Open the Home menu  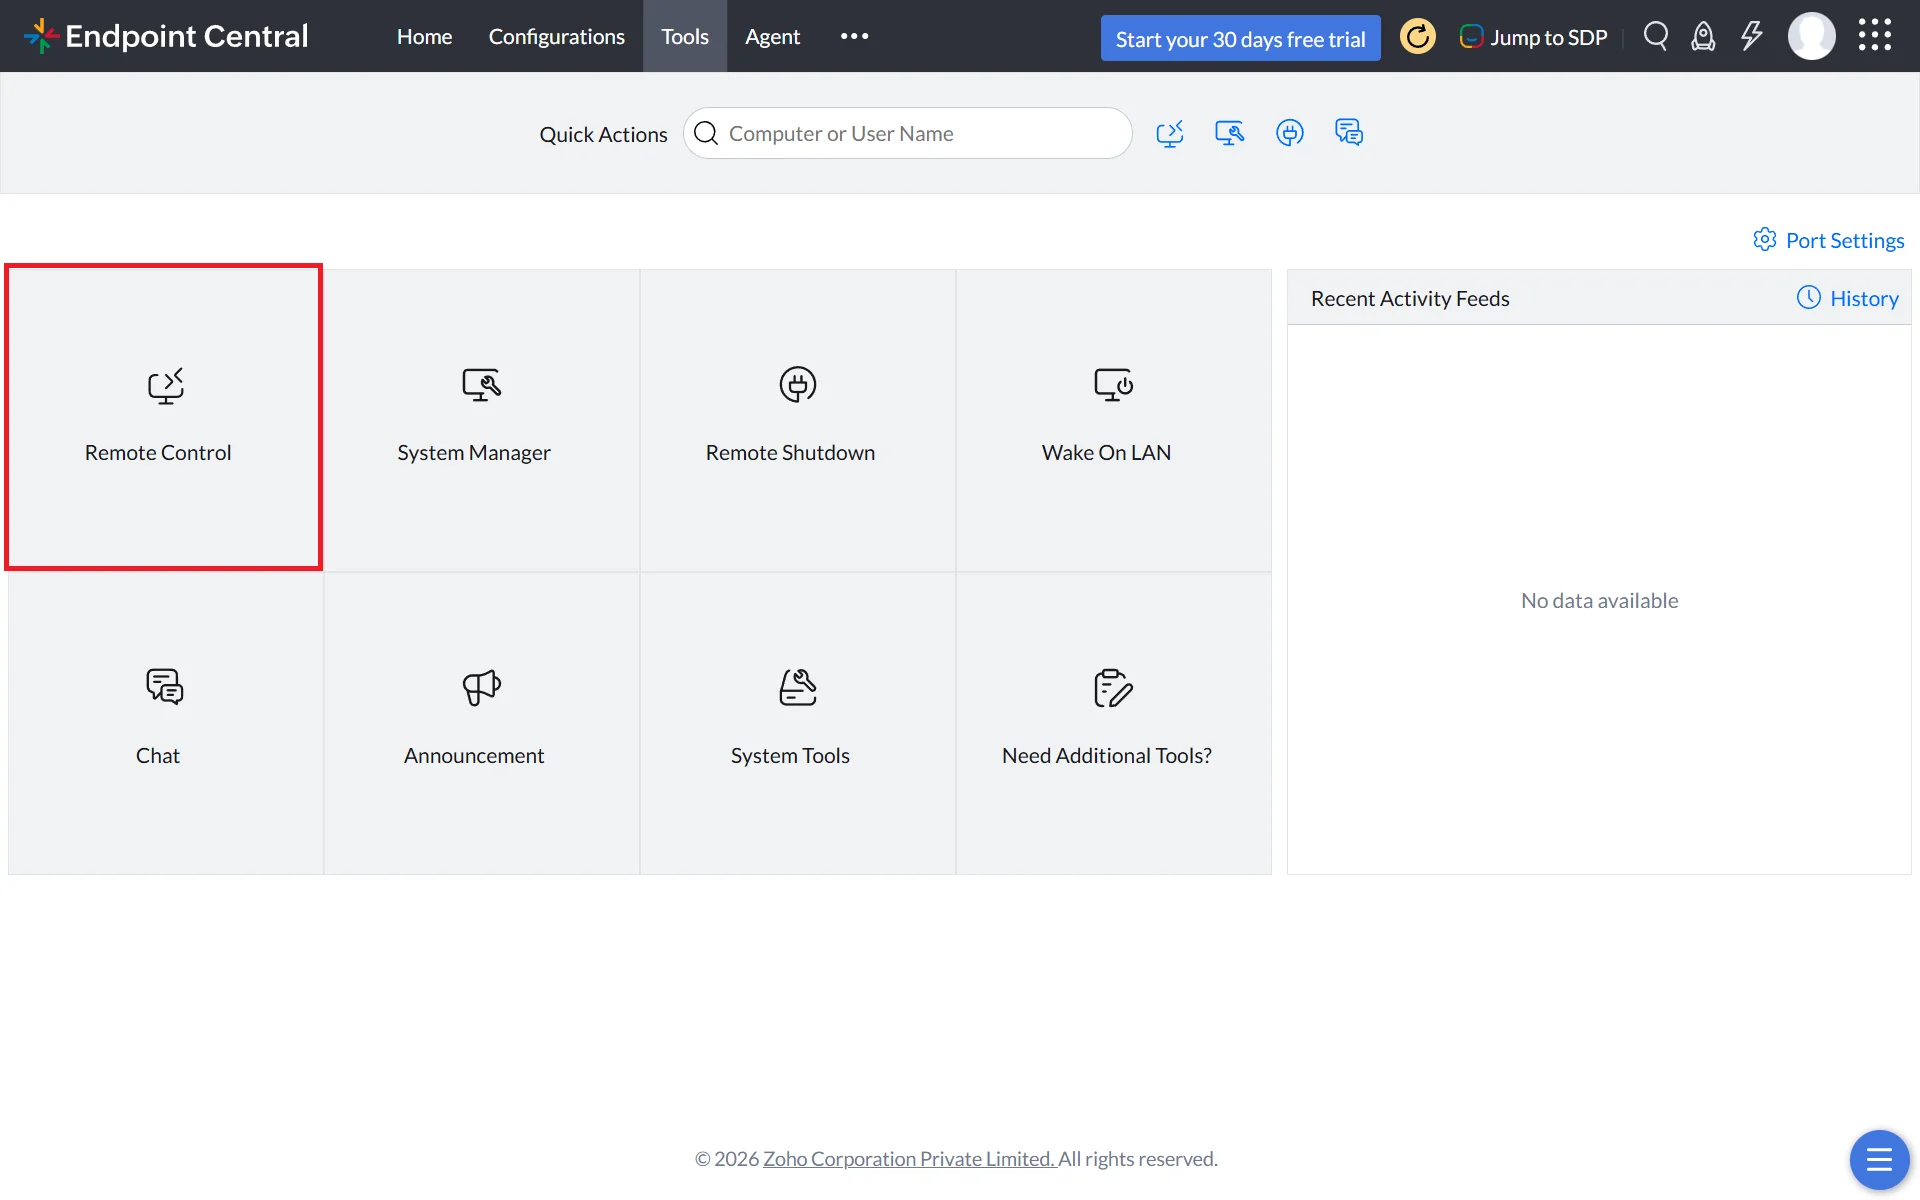pyautogui.click(x=424, y=36)
